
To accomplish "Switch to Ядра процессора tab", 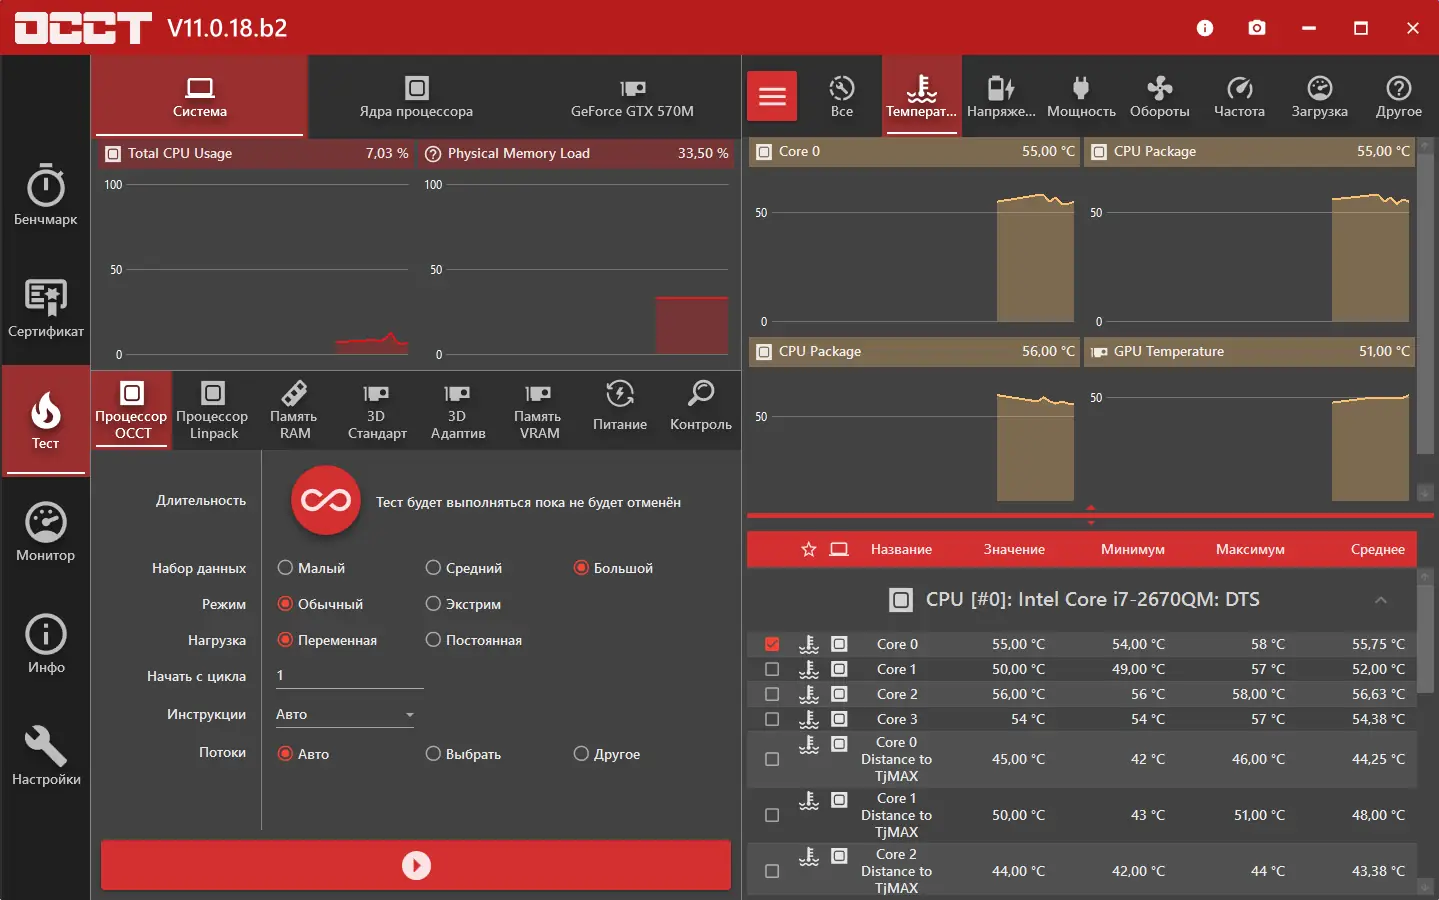I will click(416, 96).
